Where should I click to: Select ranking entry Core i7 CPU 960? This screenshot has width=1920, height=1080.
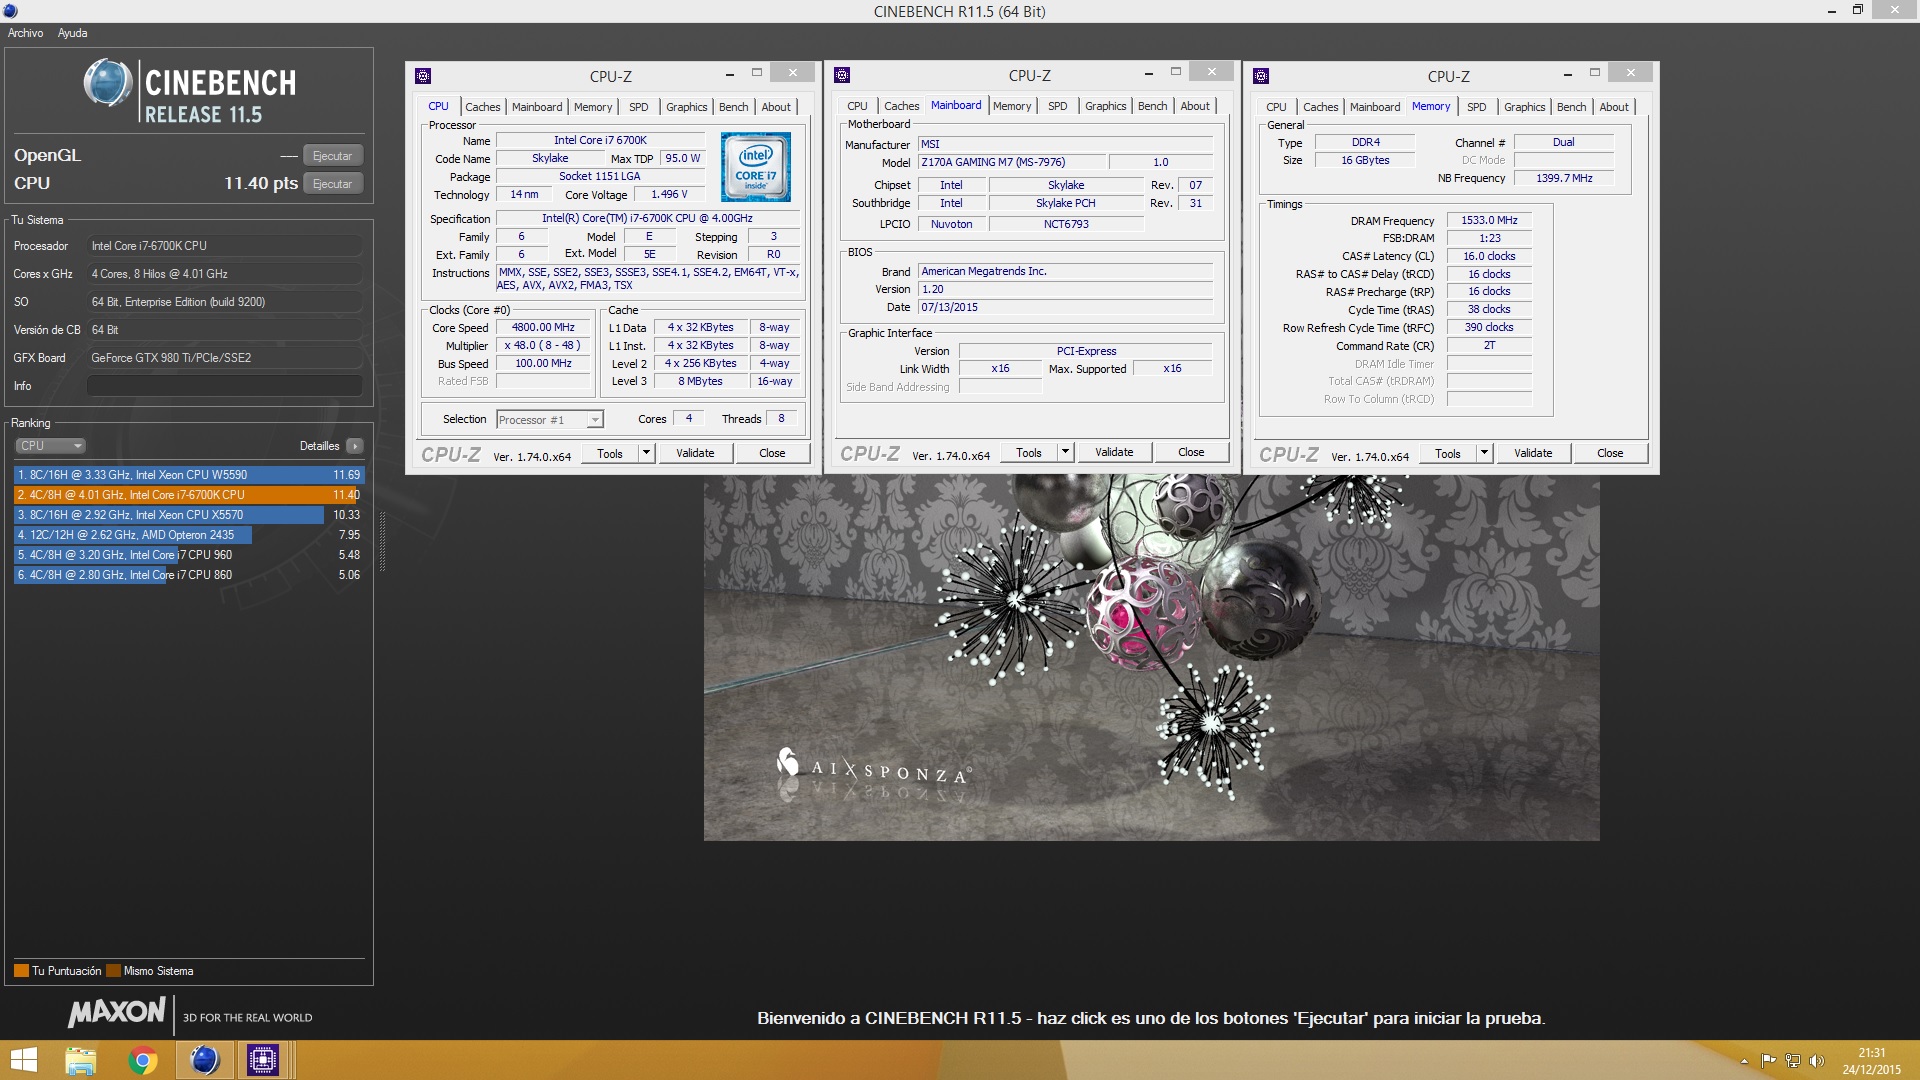pyautogui.click(x=189, y=555)
